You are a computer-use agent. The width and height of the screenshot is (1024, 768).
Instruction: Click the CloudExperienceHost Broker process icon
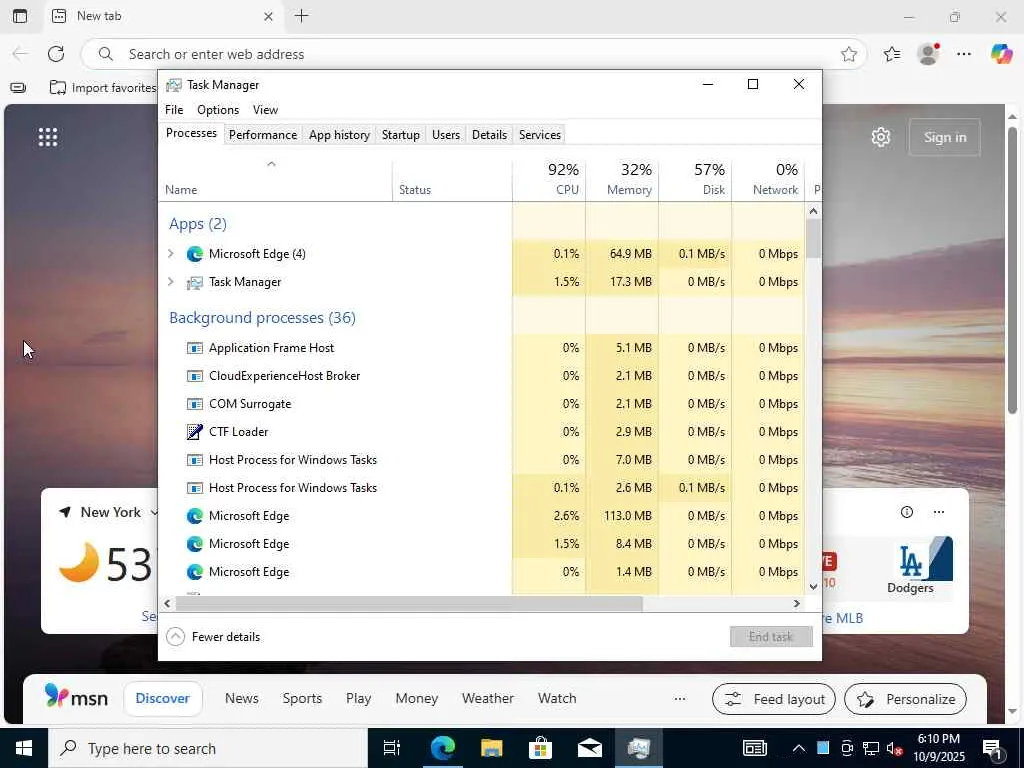click(x=195, y=376)
